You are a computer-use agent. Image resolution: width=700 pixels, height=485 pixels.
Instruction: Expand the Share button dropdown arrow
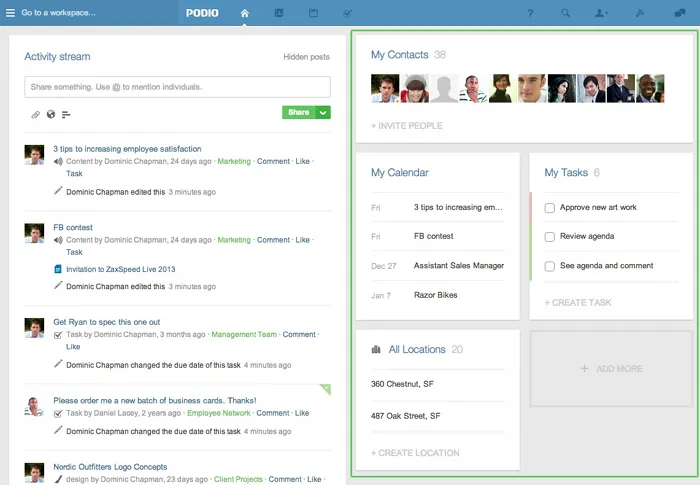coord(323,113)
